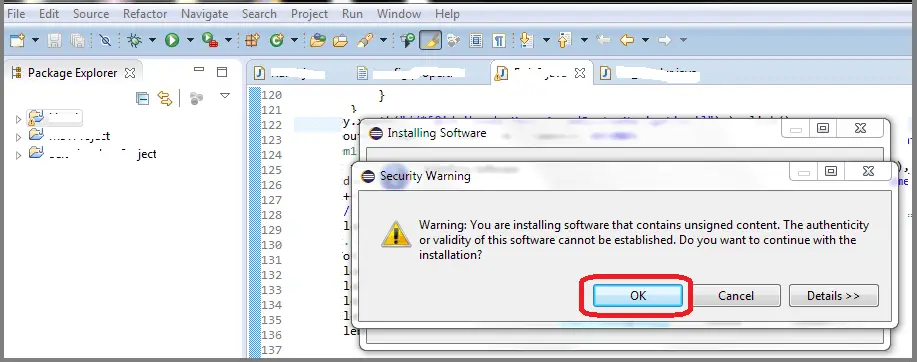Open the Navigate menu
917x362 pixels.
click(x=204, y=13)
